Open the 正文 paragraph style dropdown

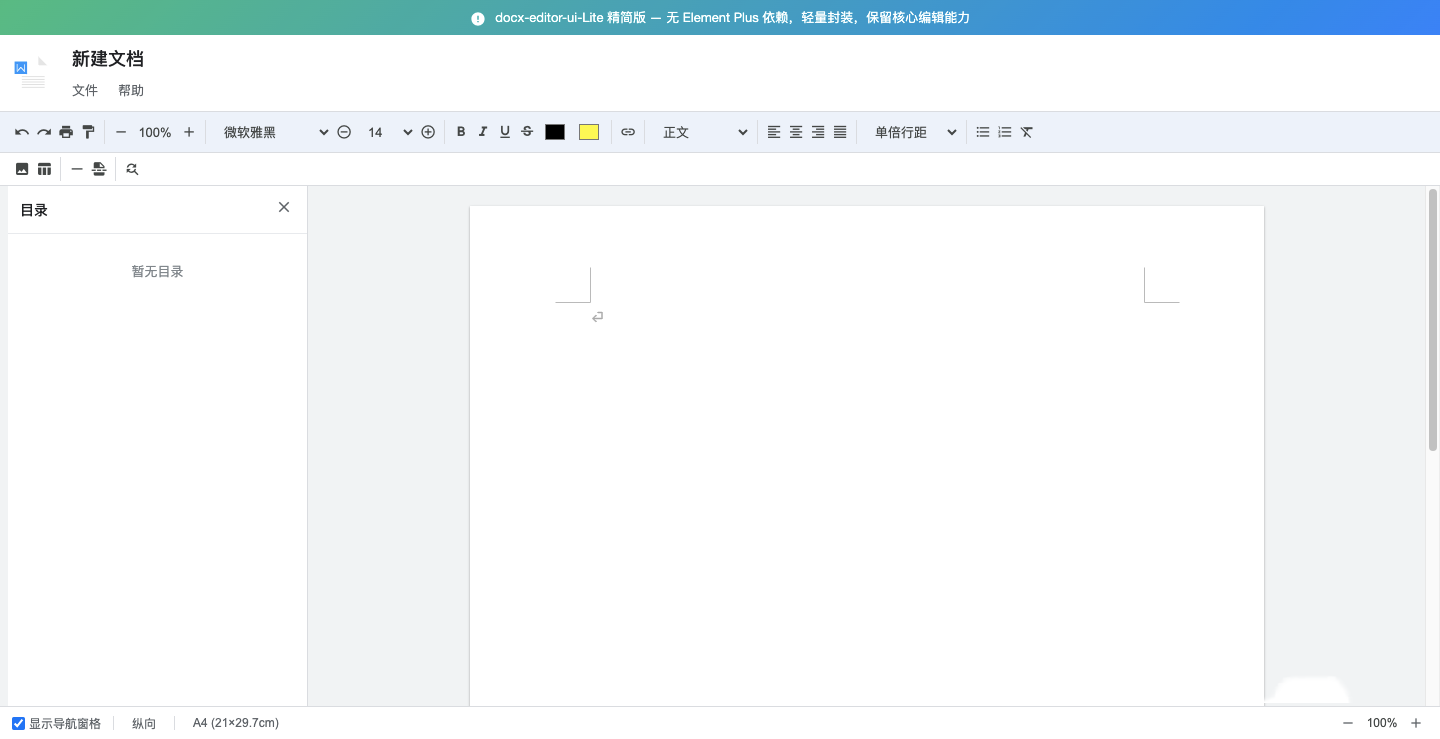tap(704, 132)
